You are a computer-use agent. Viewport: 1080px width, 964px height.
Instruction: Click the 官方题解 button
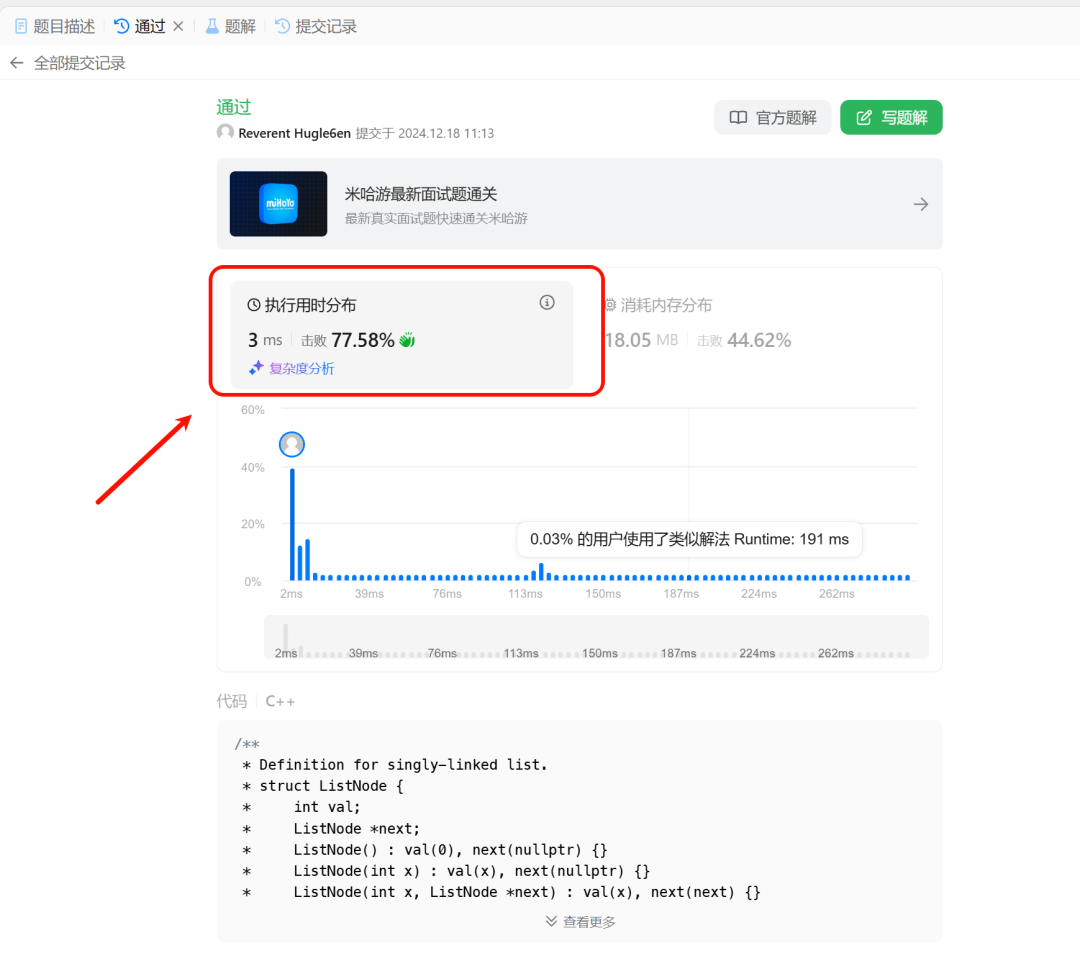773,118
